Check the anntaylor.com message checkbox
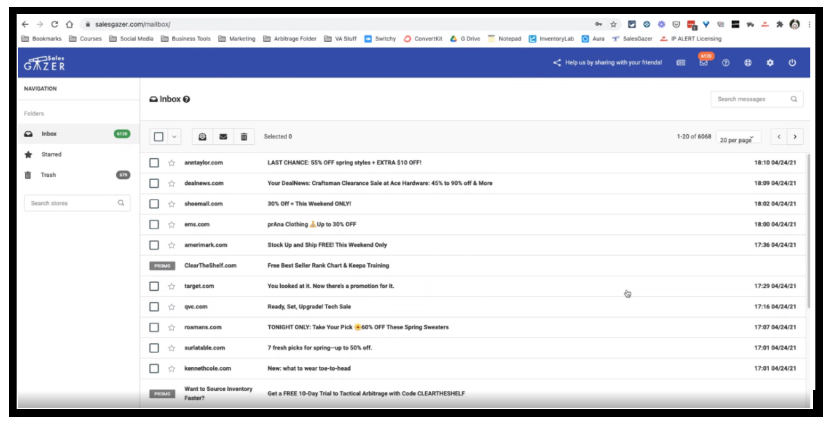The height and width of the screenshot is (428, 830). 154,163
